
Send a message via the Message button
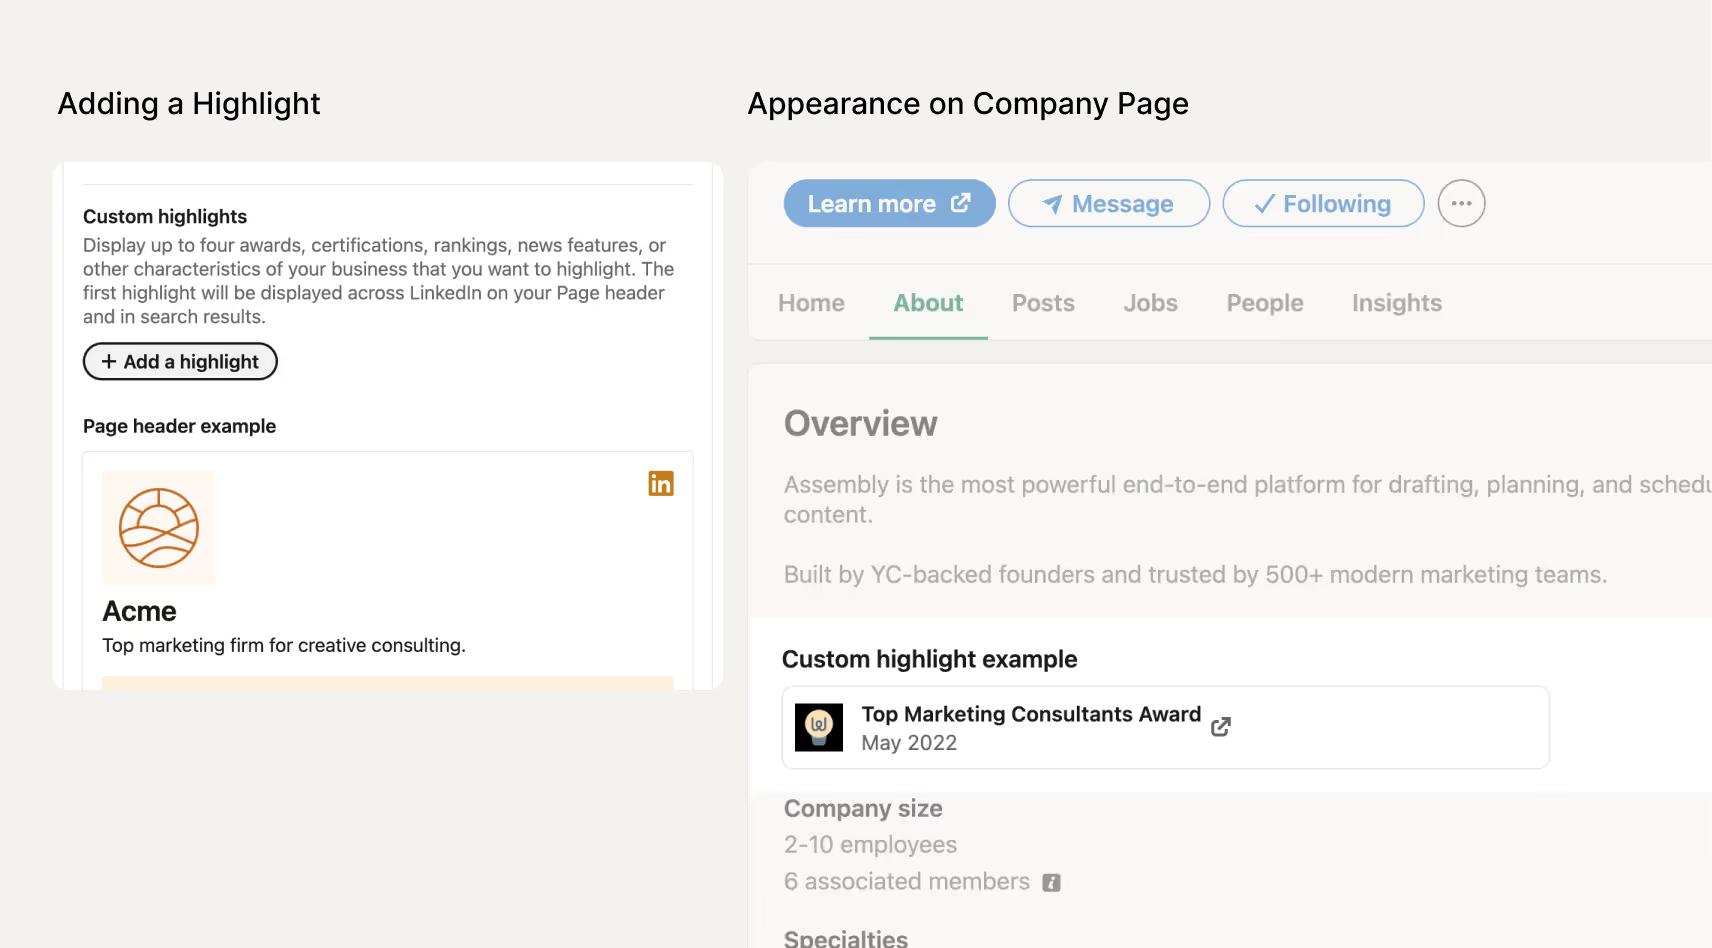click(1109, 204)
